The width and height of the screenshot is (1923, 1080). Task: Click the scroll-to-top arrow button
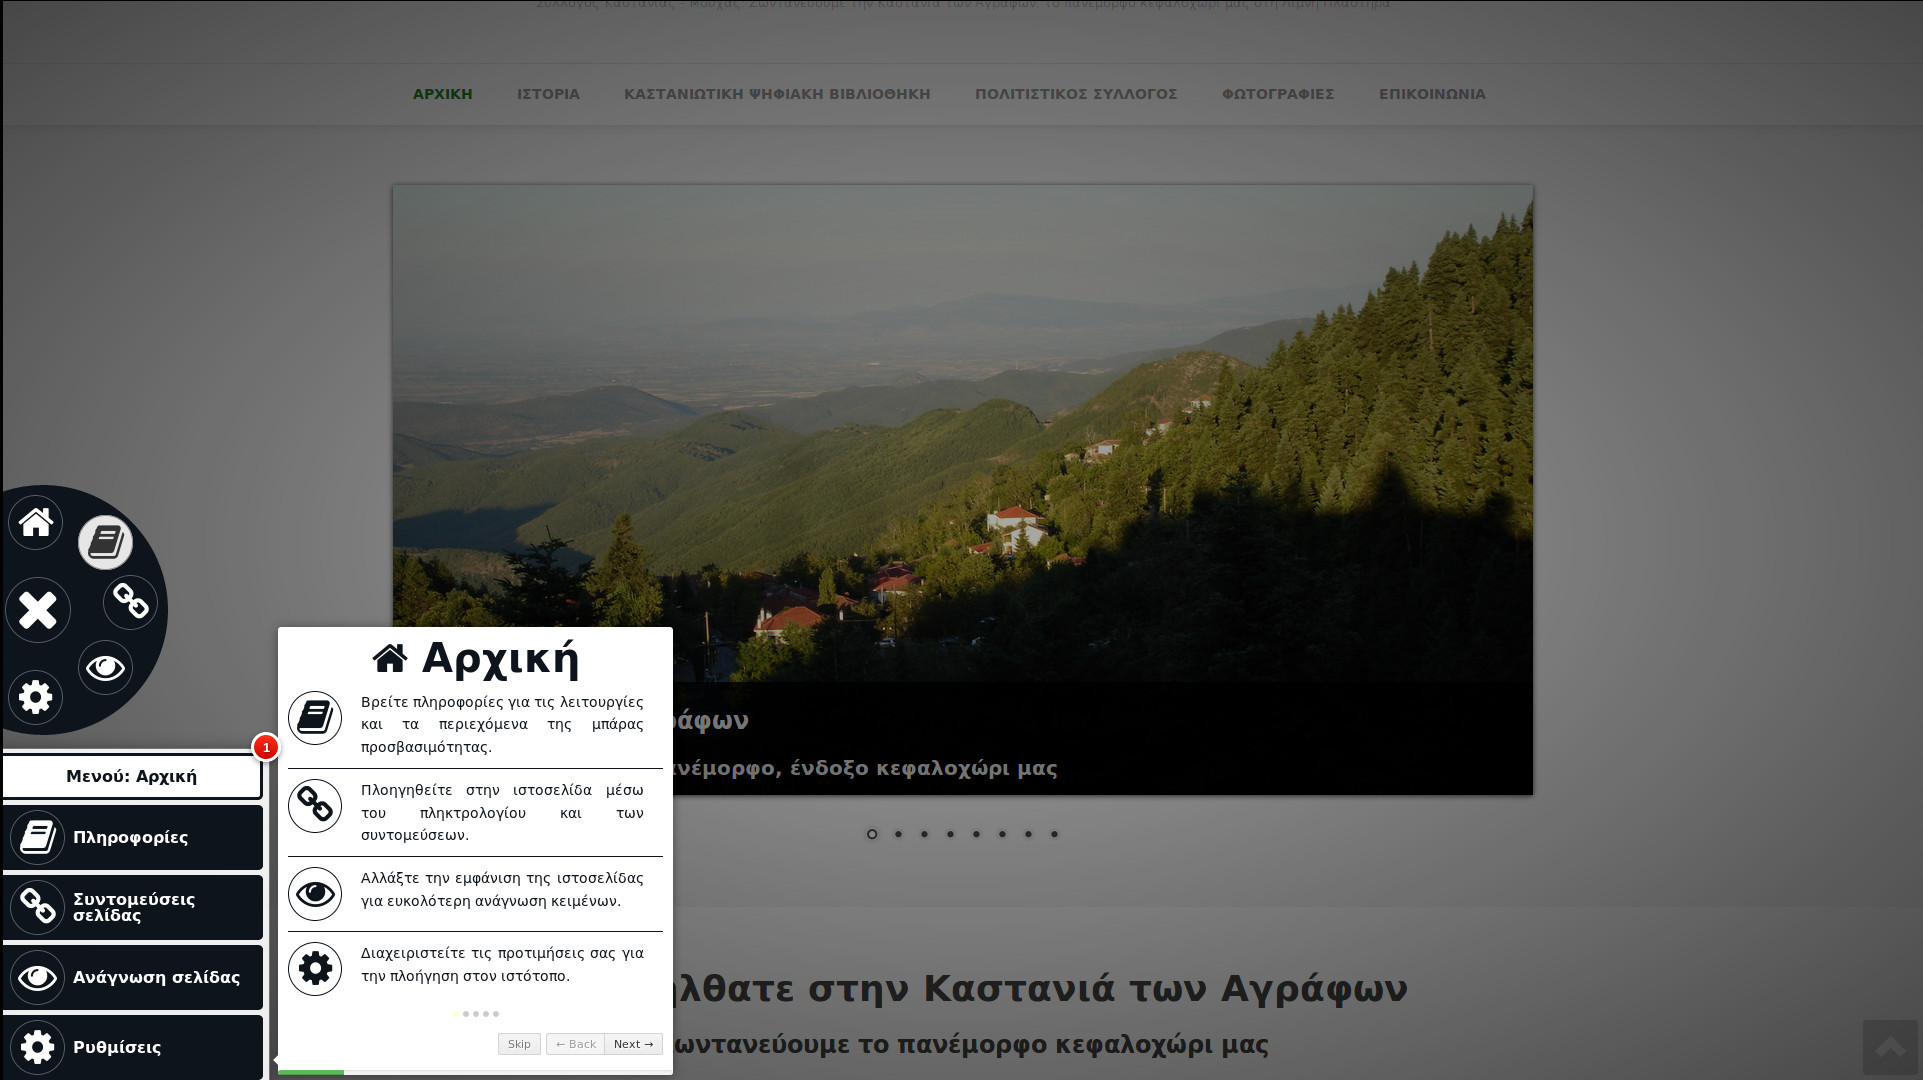(1890, 1047)
